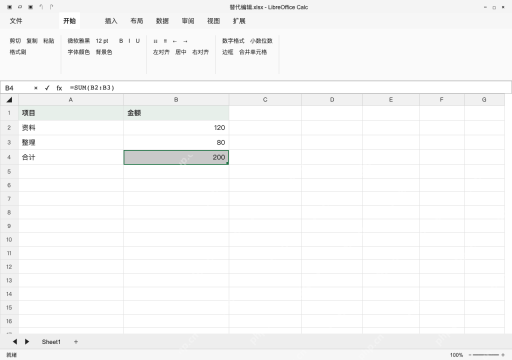Click cell containing 80

[176, 142]
